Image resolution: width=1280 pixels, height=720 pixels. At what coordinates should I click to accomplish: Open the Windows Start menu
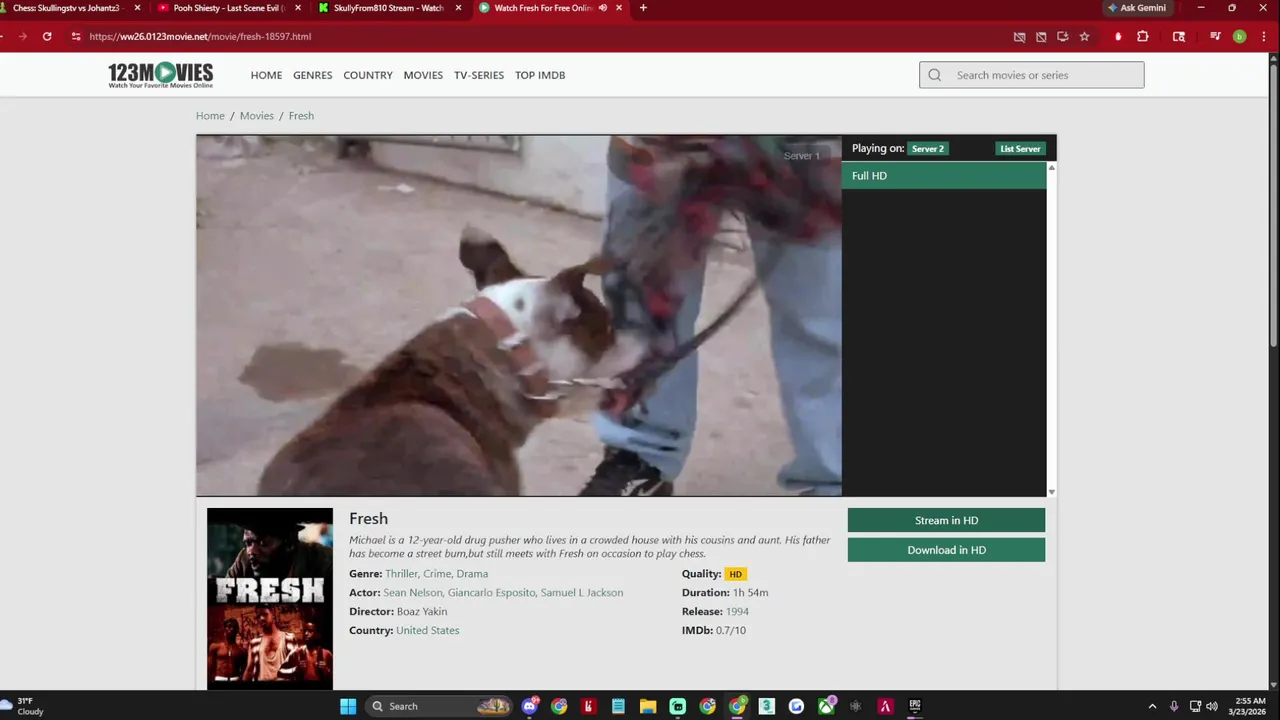pos(348,706)
